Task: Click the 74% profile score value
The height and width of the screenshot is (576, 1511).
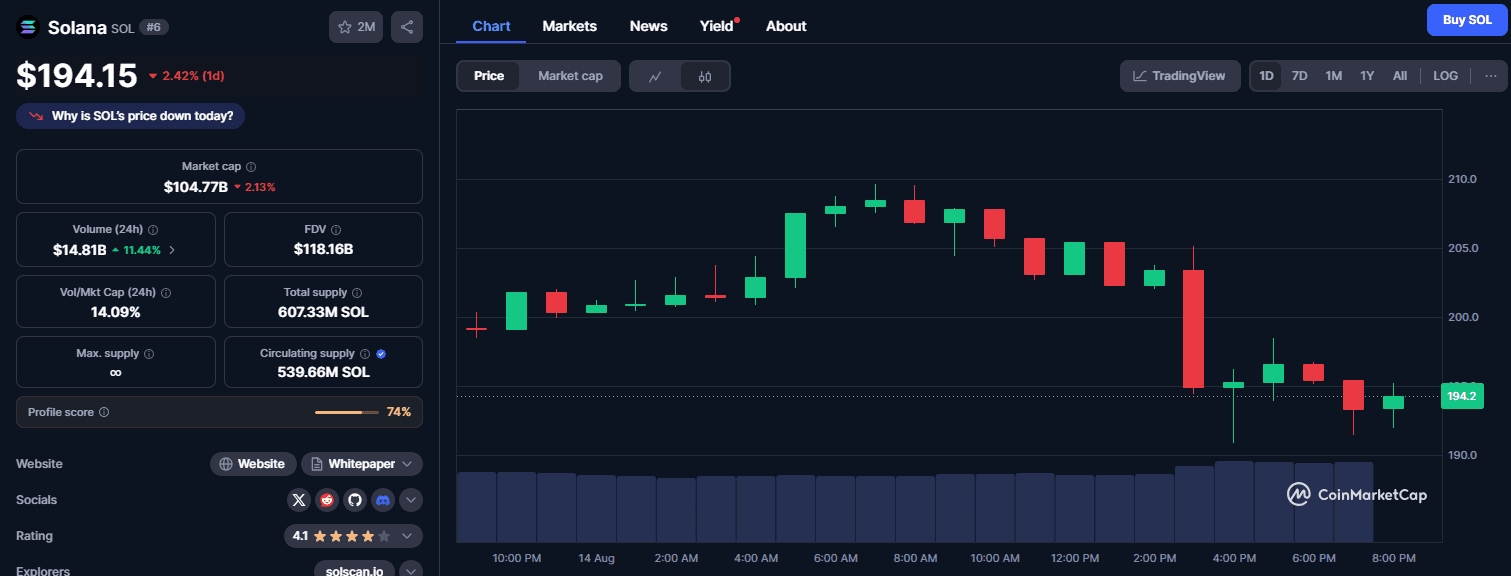Action: click(399, 412)
